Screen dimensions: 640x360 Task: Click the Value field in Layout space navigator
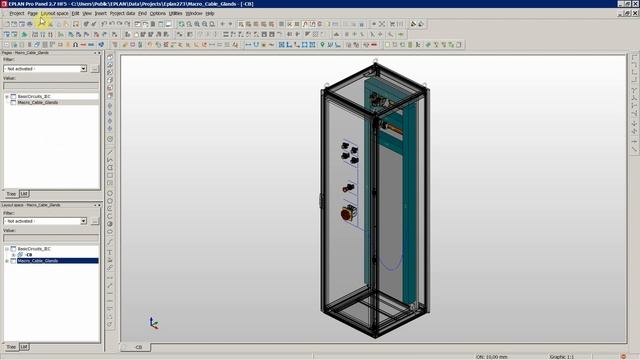tap(51, 238)
